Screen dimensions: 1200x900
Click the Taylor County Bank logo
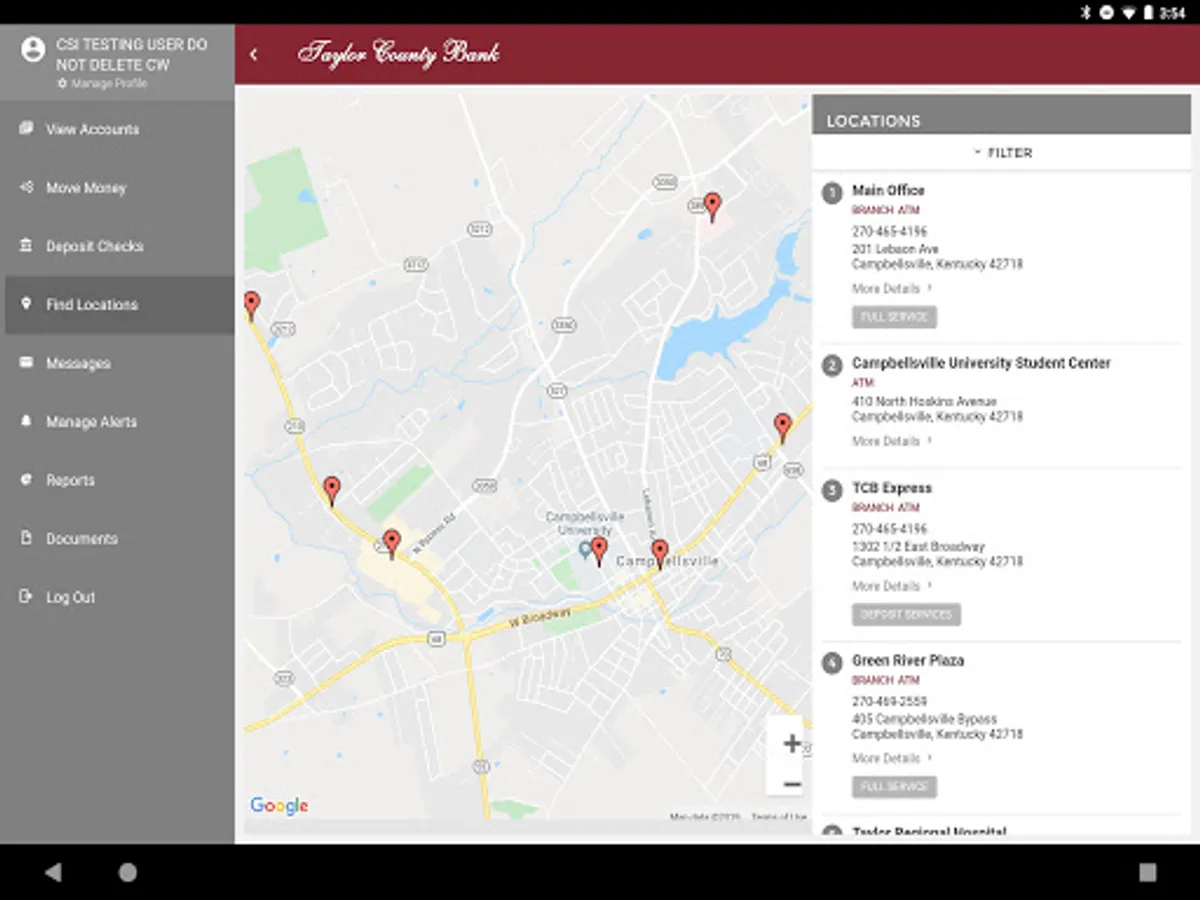click(399, 53)
